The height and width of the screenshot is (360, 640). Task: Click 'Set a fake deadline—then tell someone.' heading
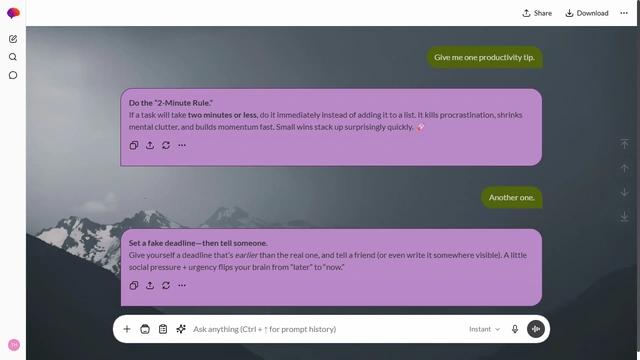click(198, 243)
